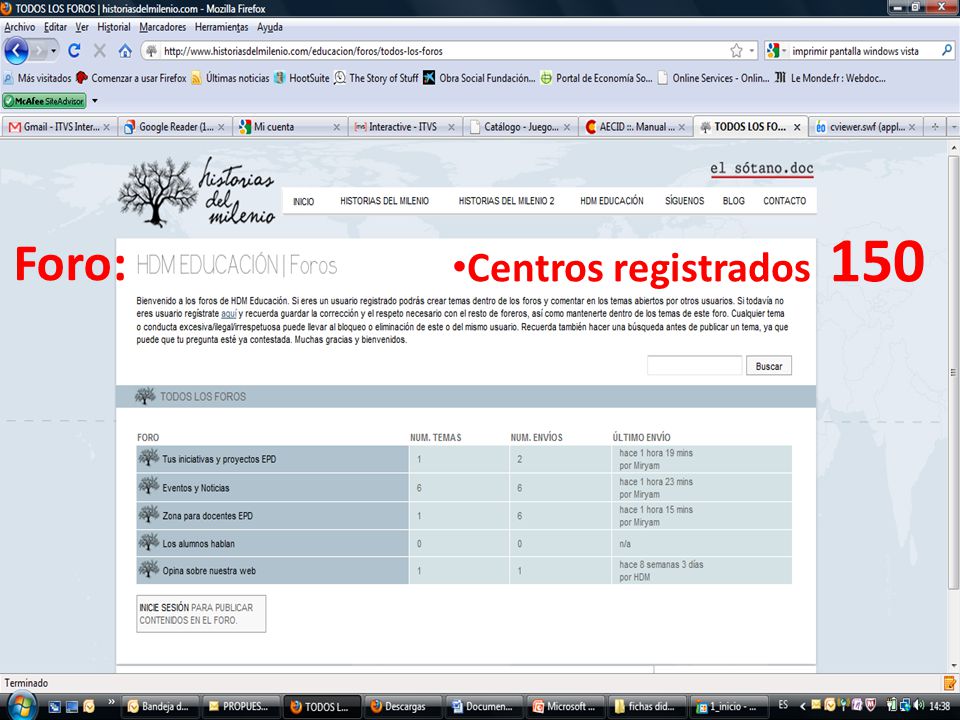960x720 pixels.
Task: Open Herramientas menu
Action: [221, 27]
